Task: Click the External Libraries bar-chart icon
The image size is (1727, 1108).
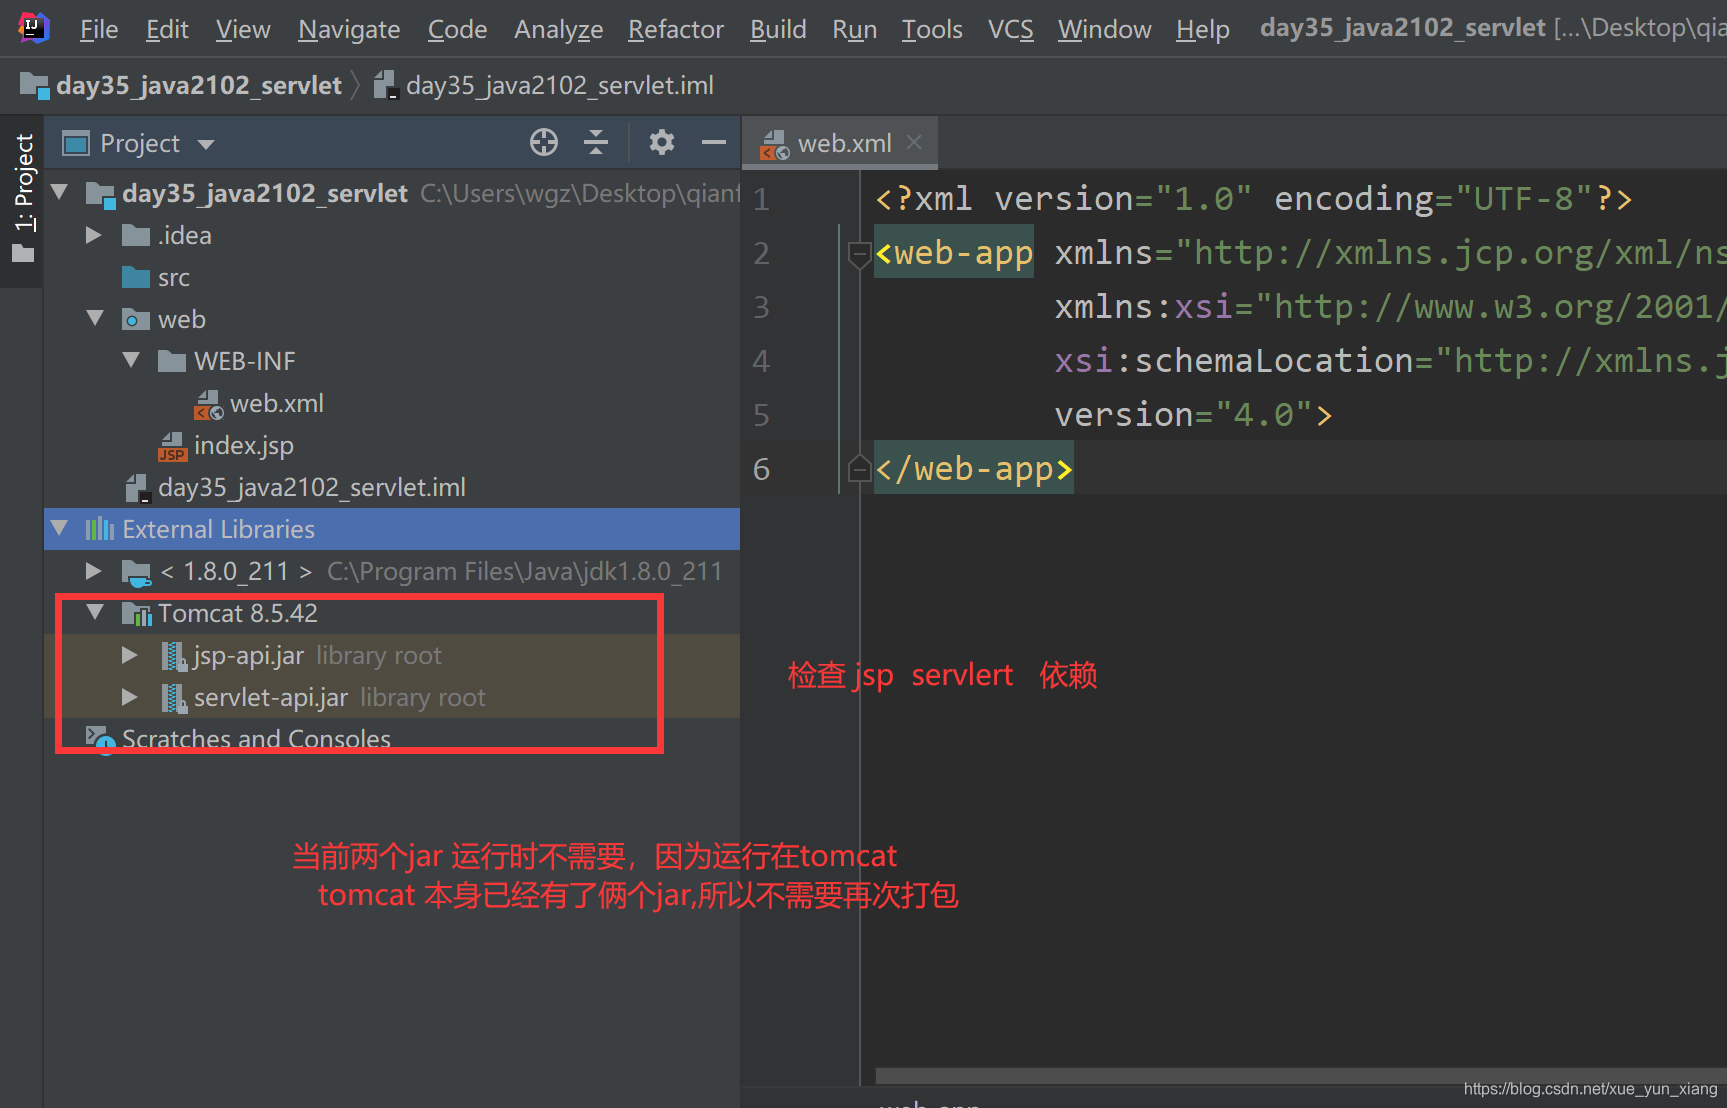Action: [100, 529]
